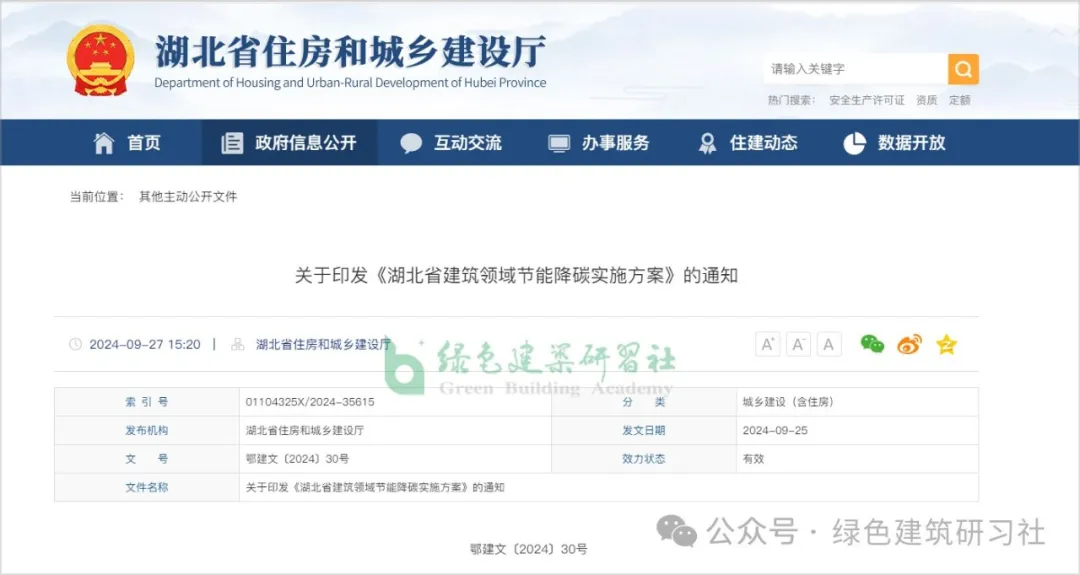The width and height of the screenshot is (1080, 575).
Task: Go to the 首页 home tab
Action: [127, 143]
